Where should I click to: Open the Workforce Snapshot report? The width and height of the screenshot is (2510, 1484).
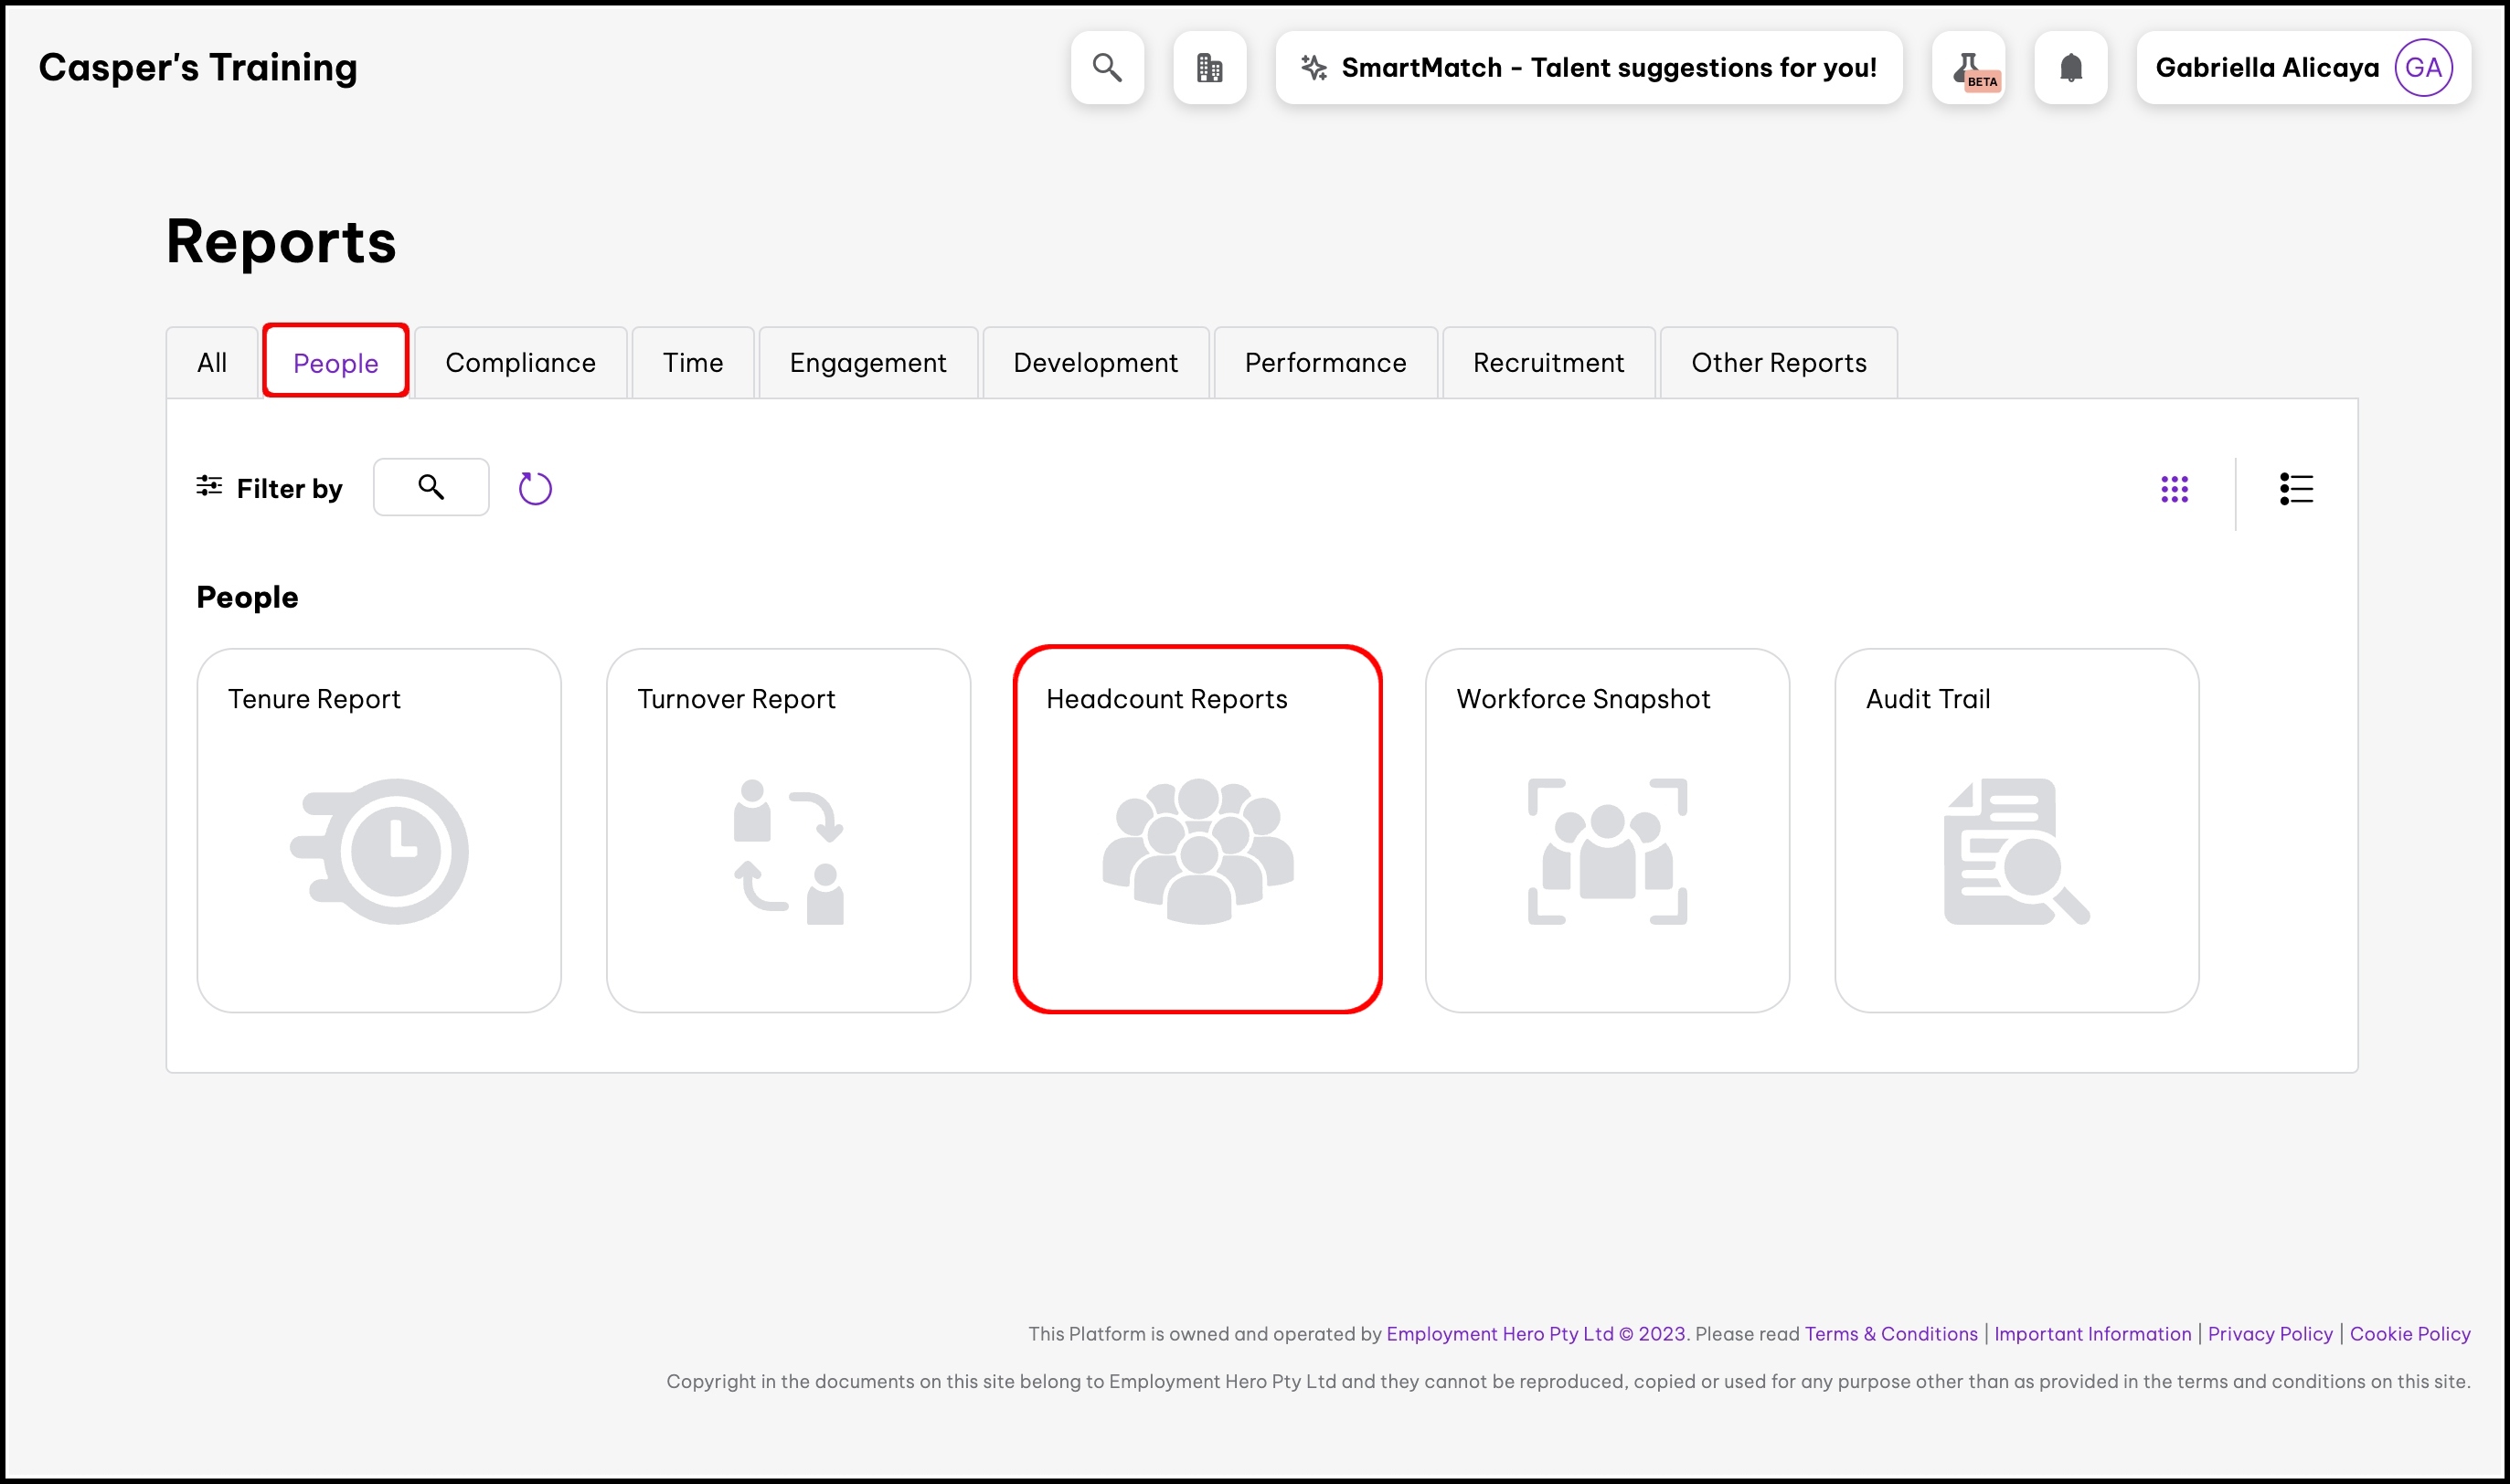click(1607, 830)
